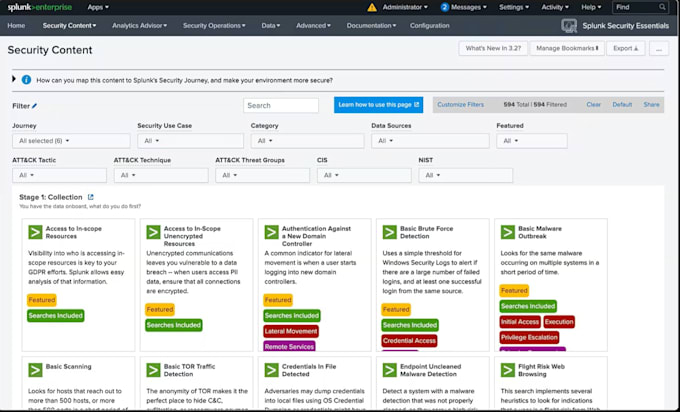Click the Manage Bookmarks button
Viewport: 680px width, 412px height.
[567, 48]
